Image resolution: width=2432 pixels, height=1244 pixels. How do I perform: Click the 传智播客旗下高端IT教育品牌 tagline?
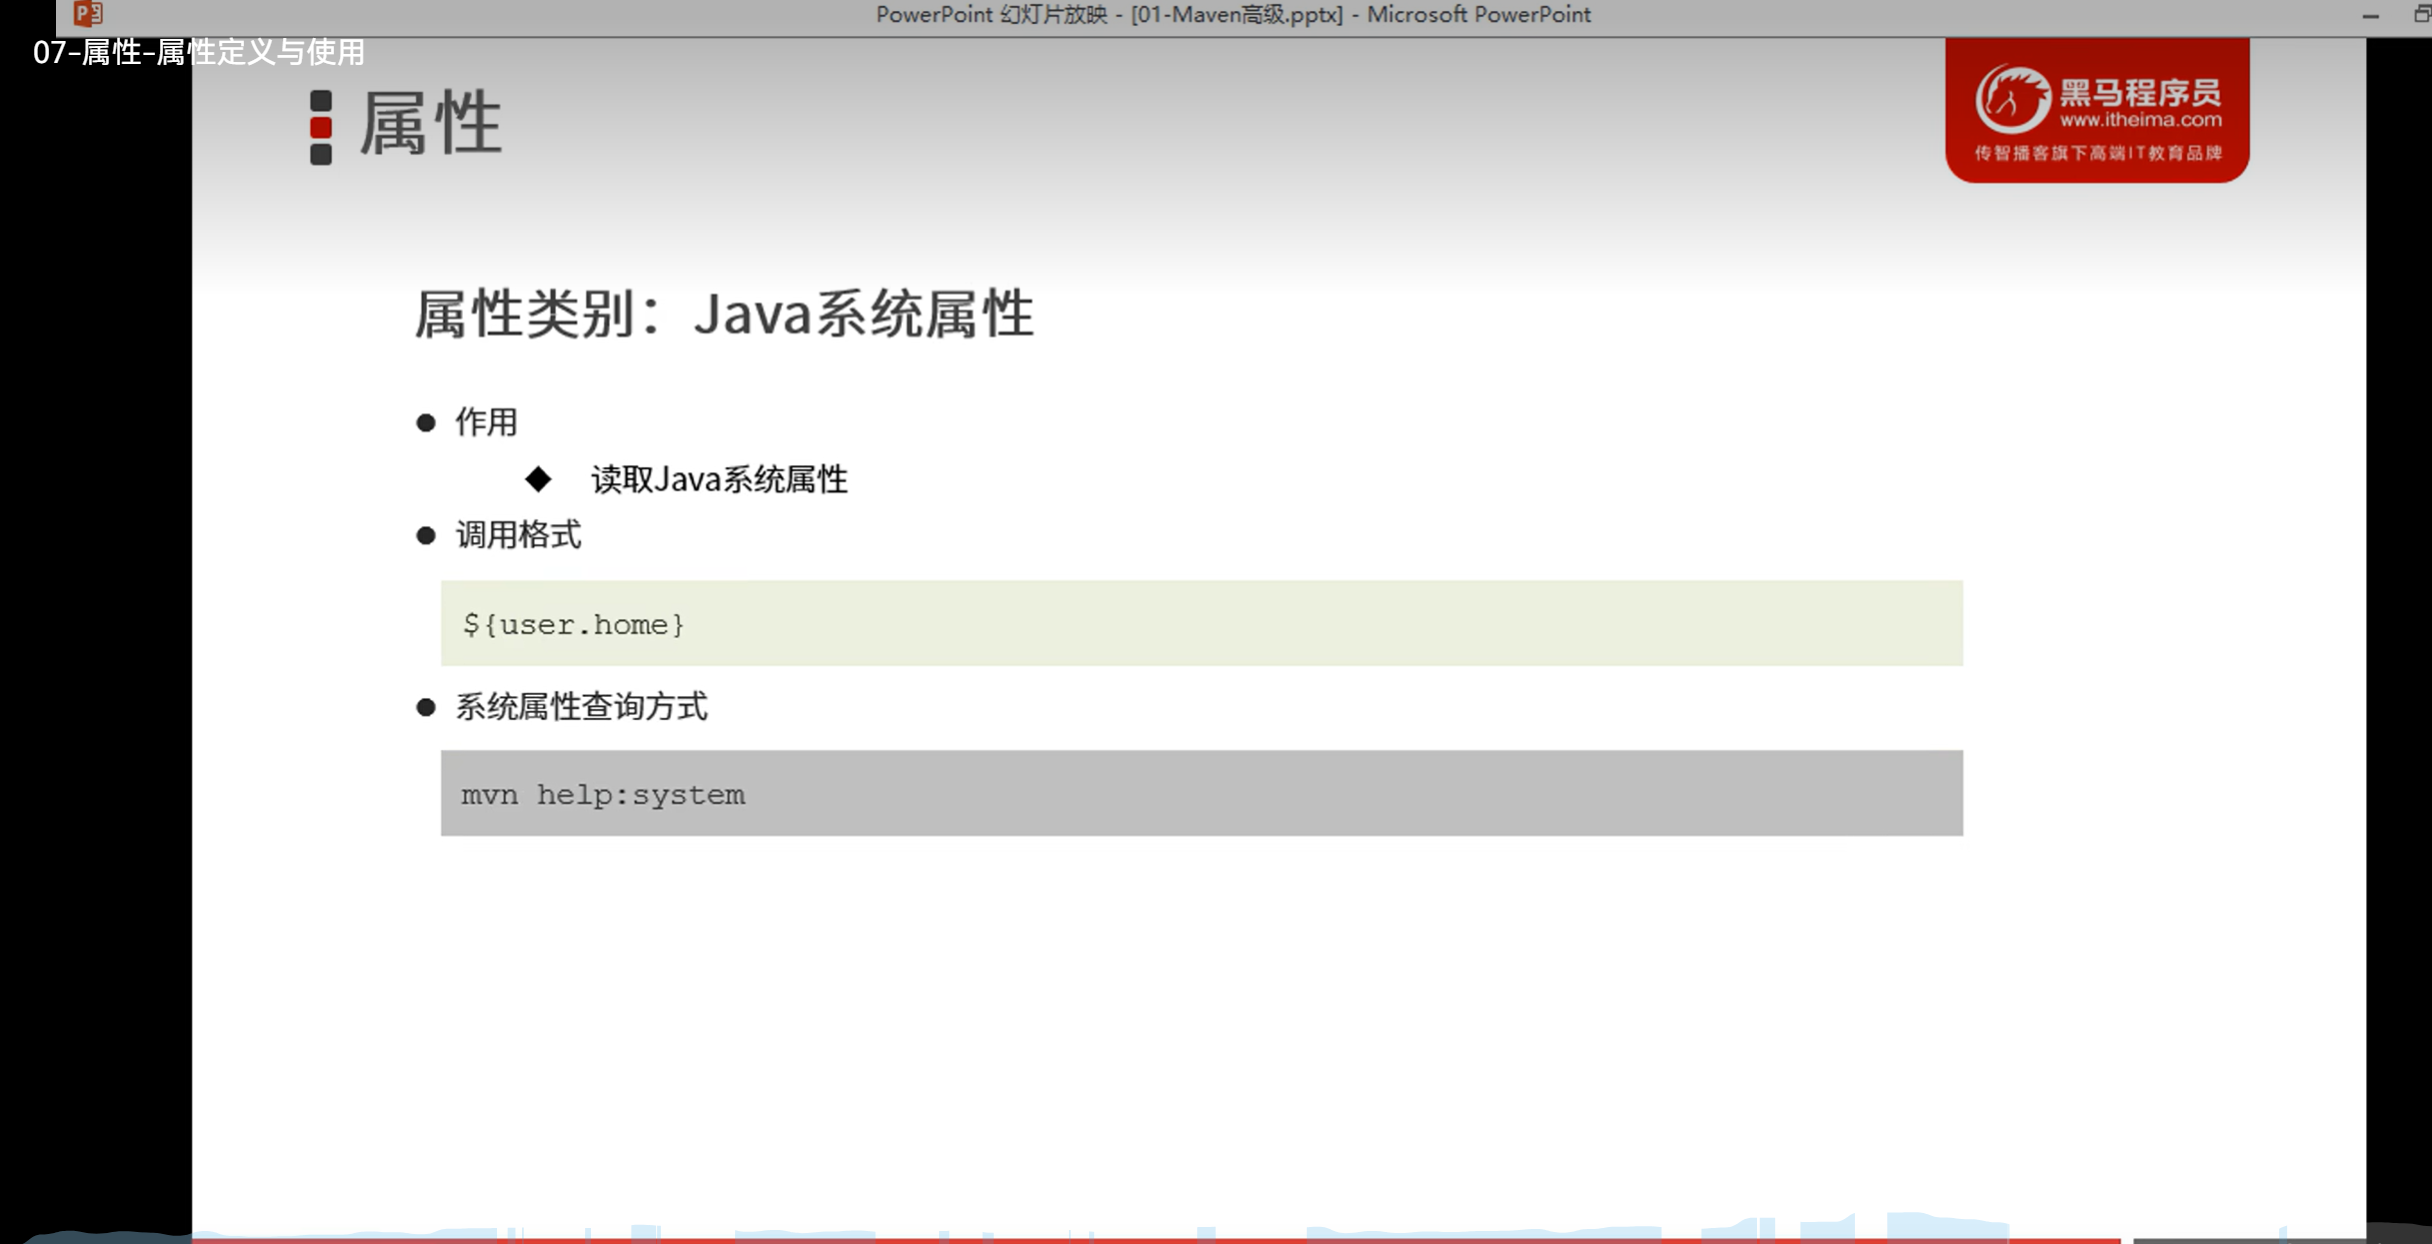coord(2098,153)
